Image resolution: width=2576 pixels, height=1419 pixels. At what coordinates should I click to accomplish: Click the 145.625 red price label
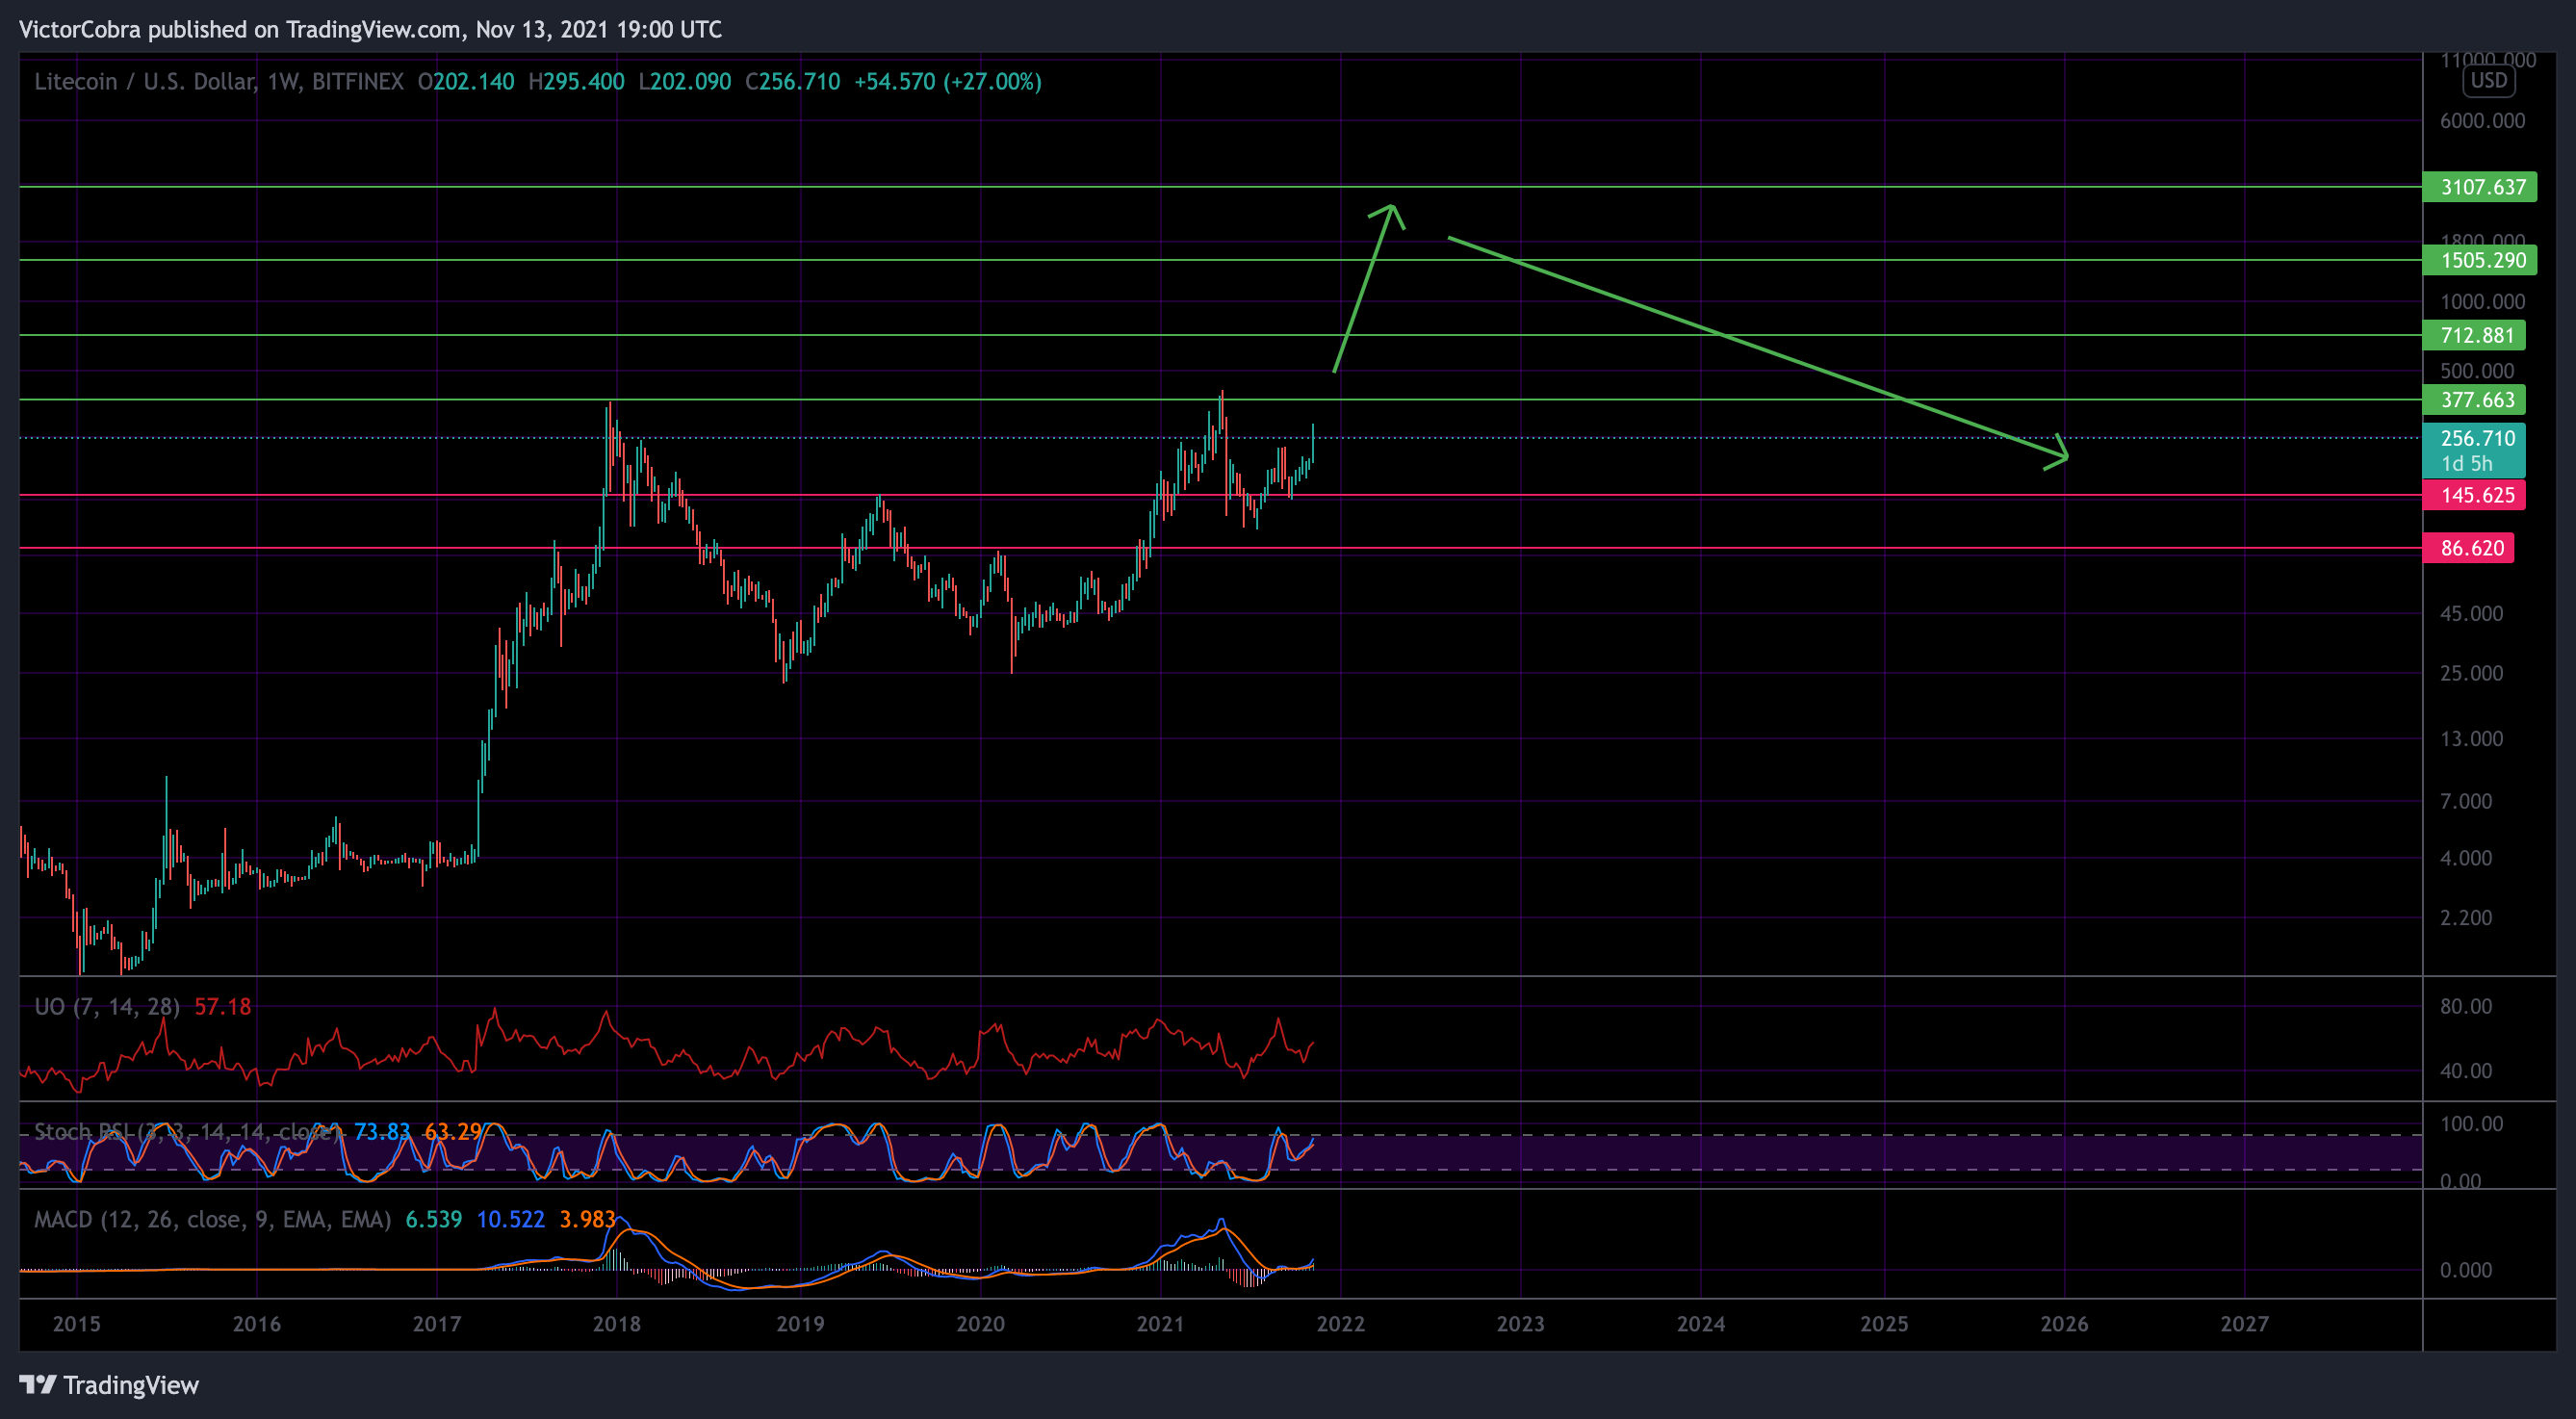click(x=2474, y=495)
